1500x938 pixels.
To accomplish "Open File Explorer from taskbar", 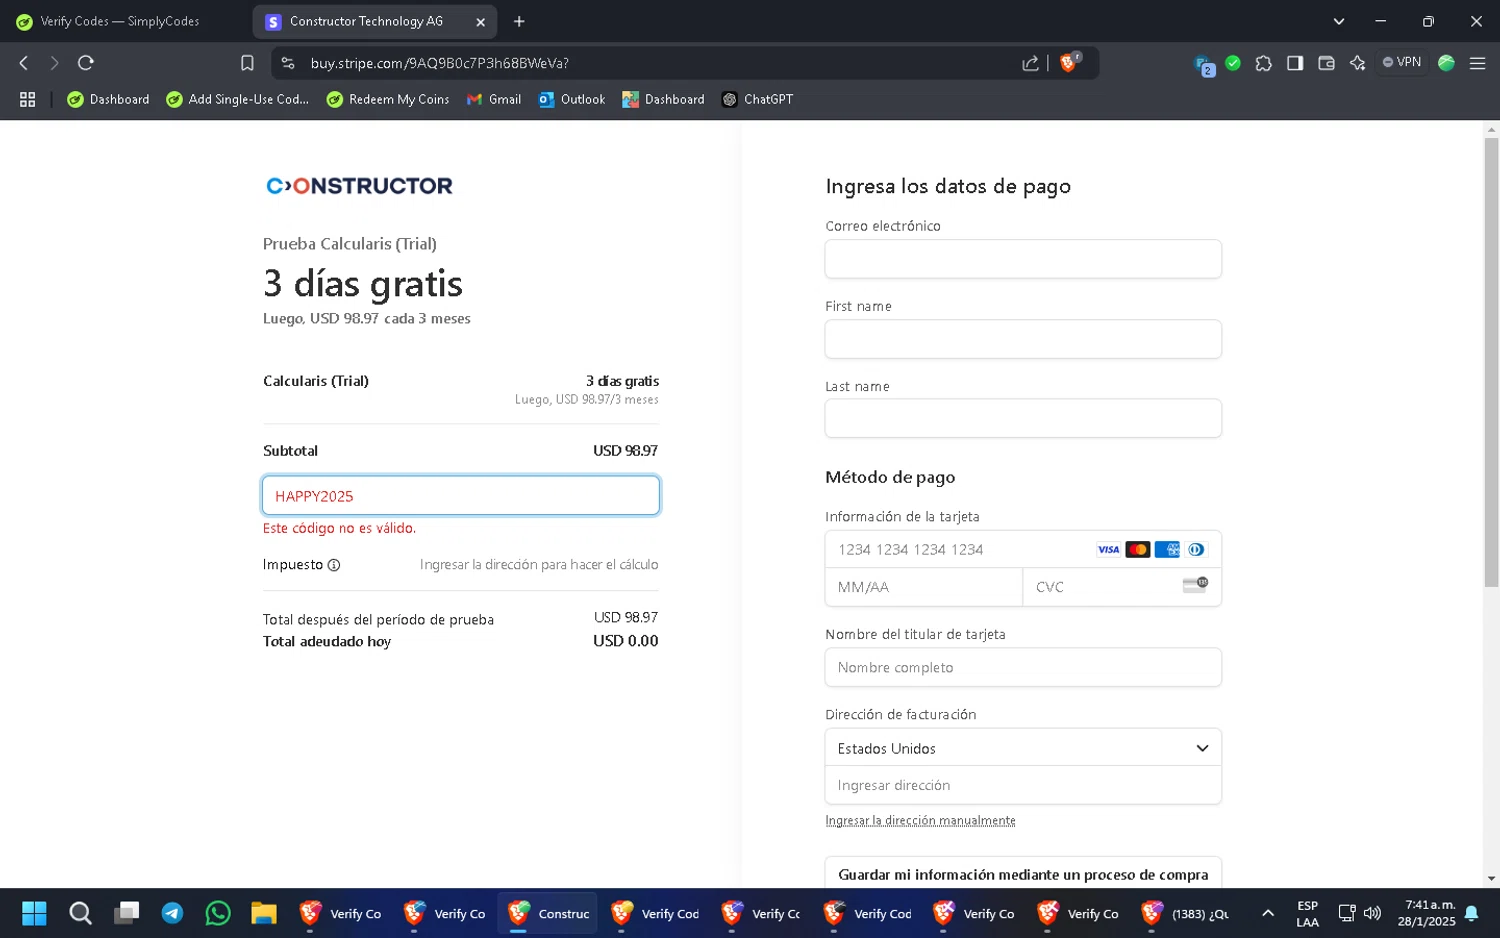I will (x=264, y=913).
